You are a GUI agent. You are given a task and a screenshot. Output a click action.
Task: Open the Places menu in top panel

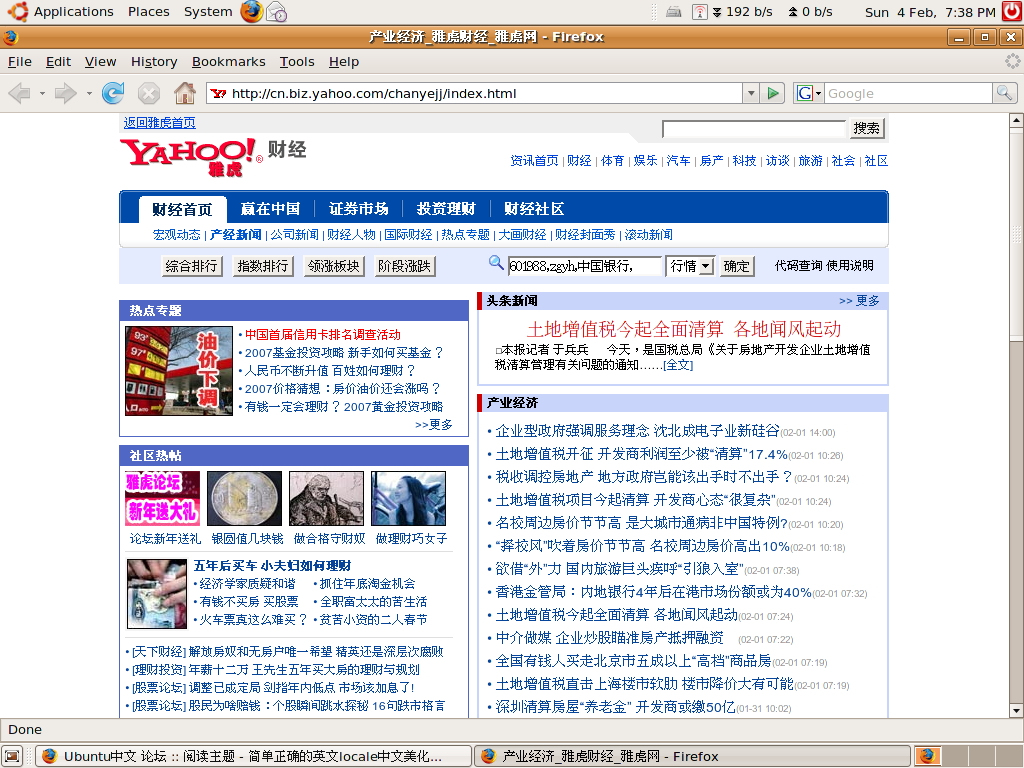(x=148, y=12)
